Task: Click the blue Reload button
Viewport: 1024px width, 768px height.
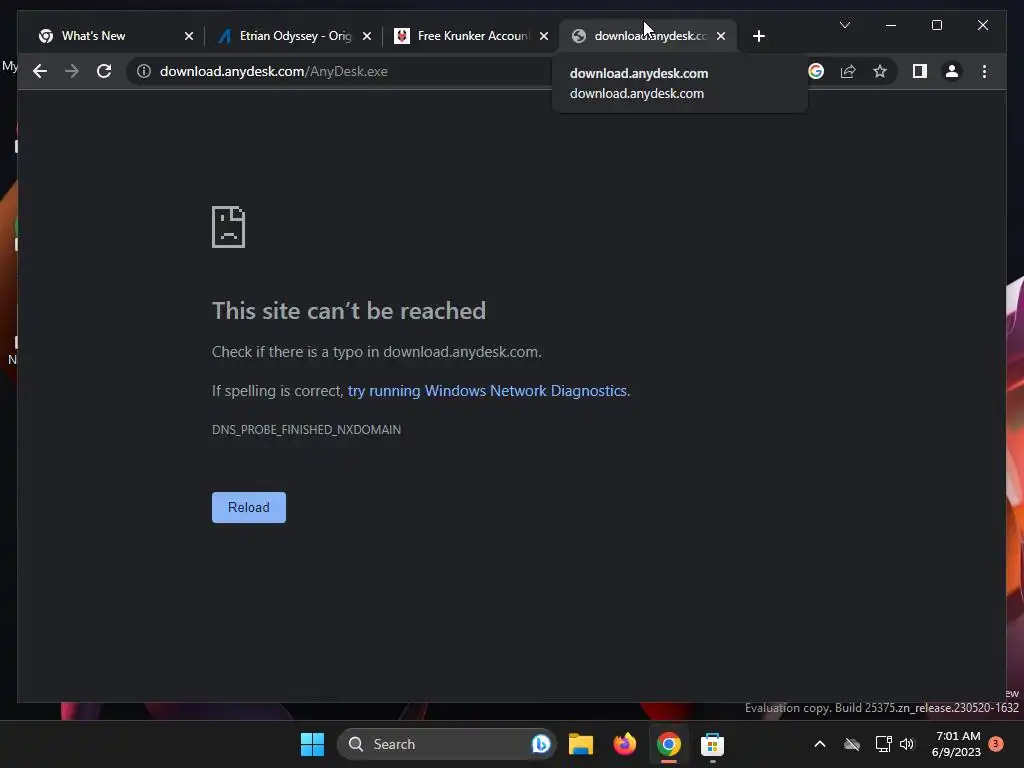Action: 249,507
